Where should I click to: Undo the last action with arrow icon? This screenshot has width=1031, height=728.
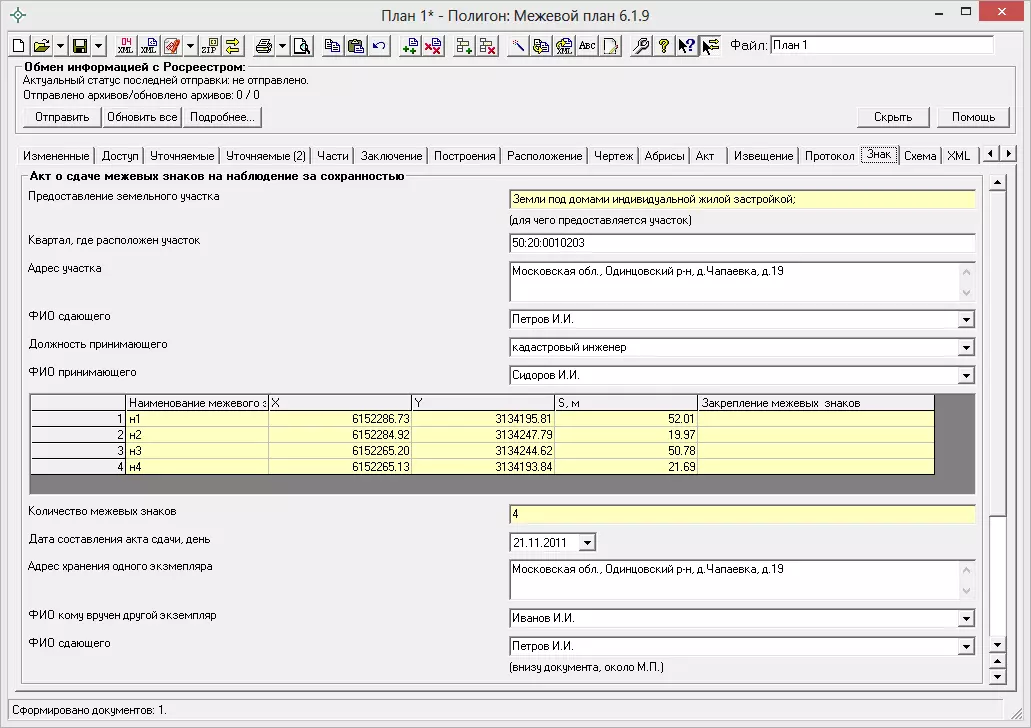click(379, 45)
